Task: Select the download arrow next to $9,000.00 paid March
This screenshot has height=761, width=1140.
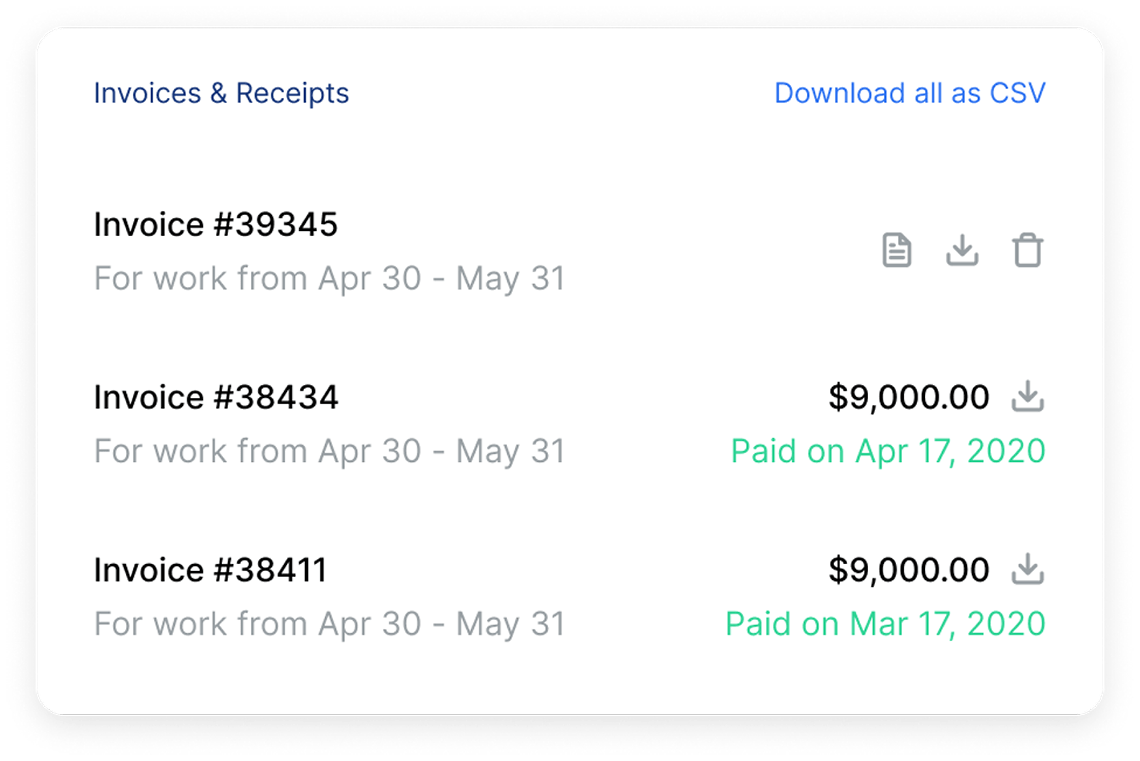Action: [1028, 569]
